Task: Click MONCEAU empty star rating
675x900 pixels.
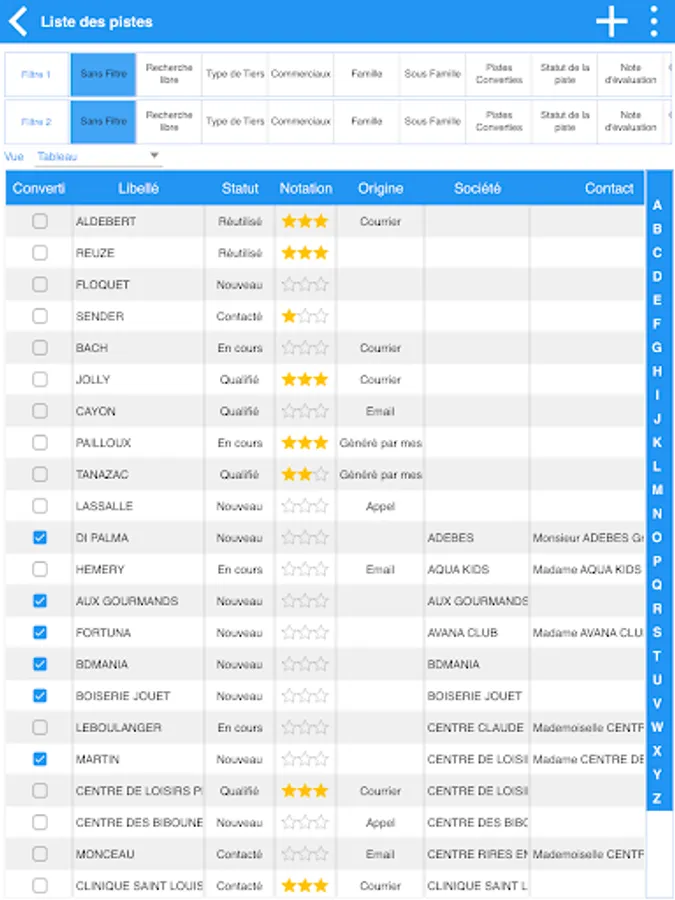Action: point(305,854)
